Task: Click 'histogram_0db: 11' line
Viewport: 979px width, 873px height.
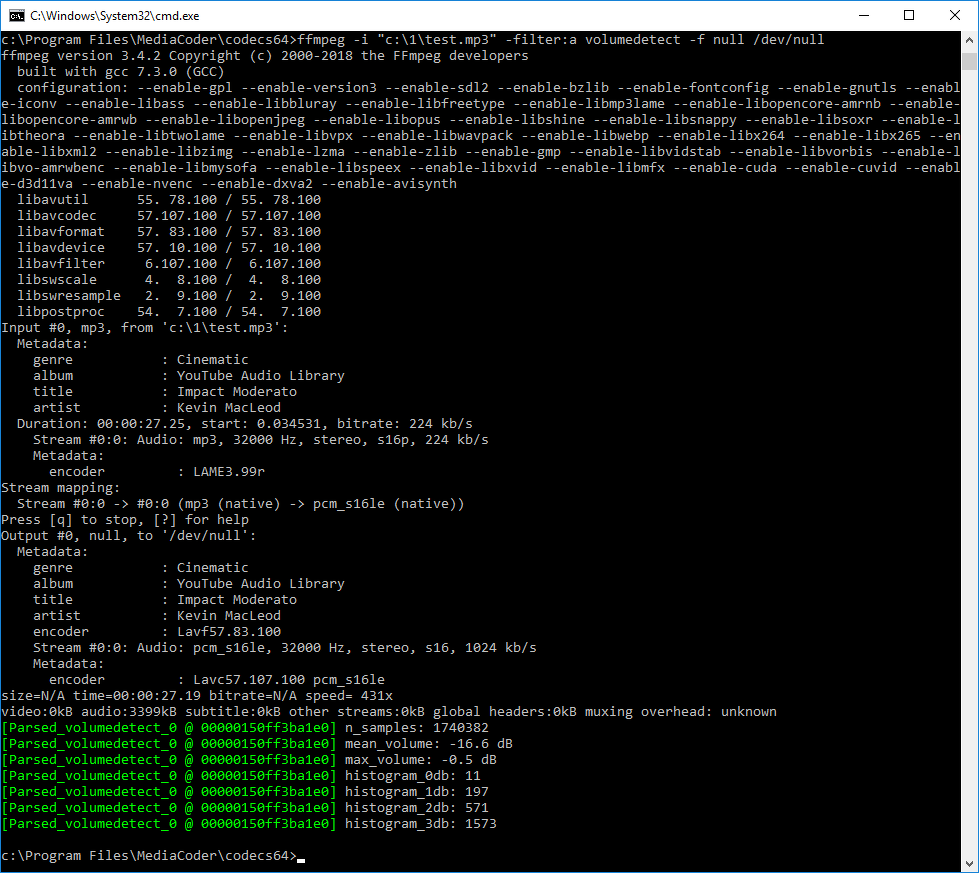Action: click(x=241, y=776)
